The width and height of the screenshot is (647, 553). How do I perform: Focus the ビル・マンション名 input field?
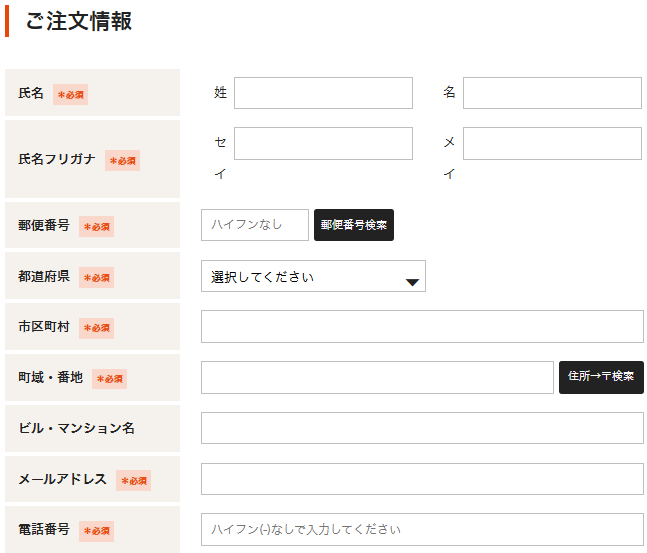(x=422, y=428)
